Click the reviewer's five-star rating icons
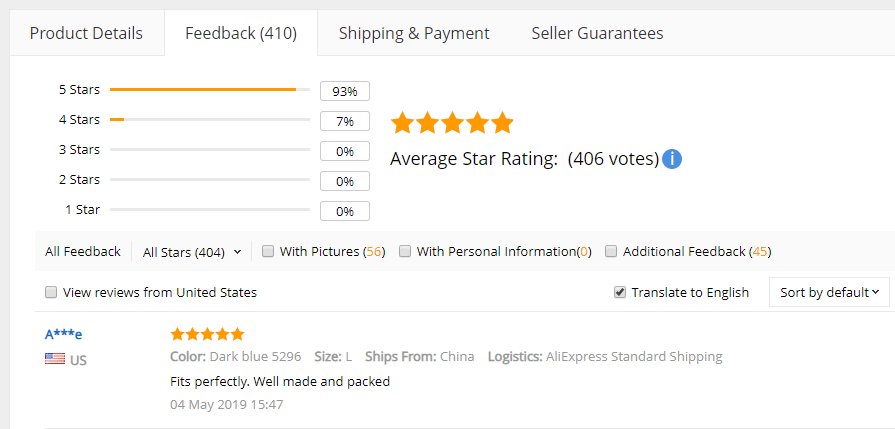Image resolution: width=895 pixels, height=429 pixels. click(x=207, y=334)
